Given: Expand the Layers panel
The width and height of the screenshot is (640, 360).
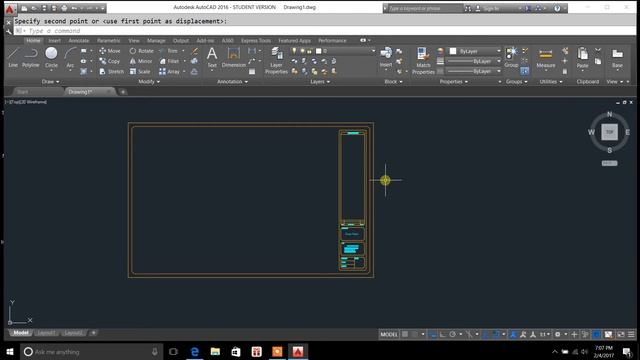Looking at the screenshot, I should pyautogui.click(x=320, y=82).
